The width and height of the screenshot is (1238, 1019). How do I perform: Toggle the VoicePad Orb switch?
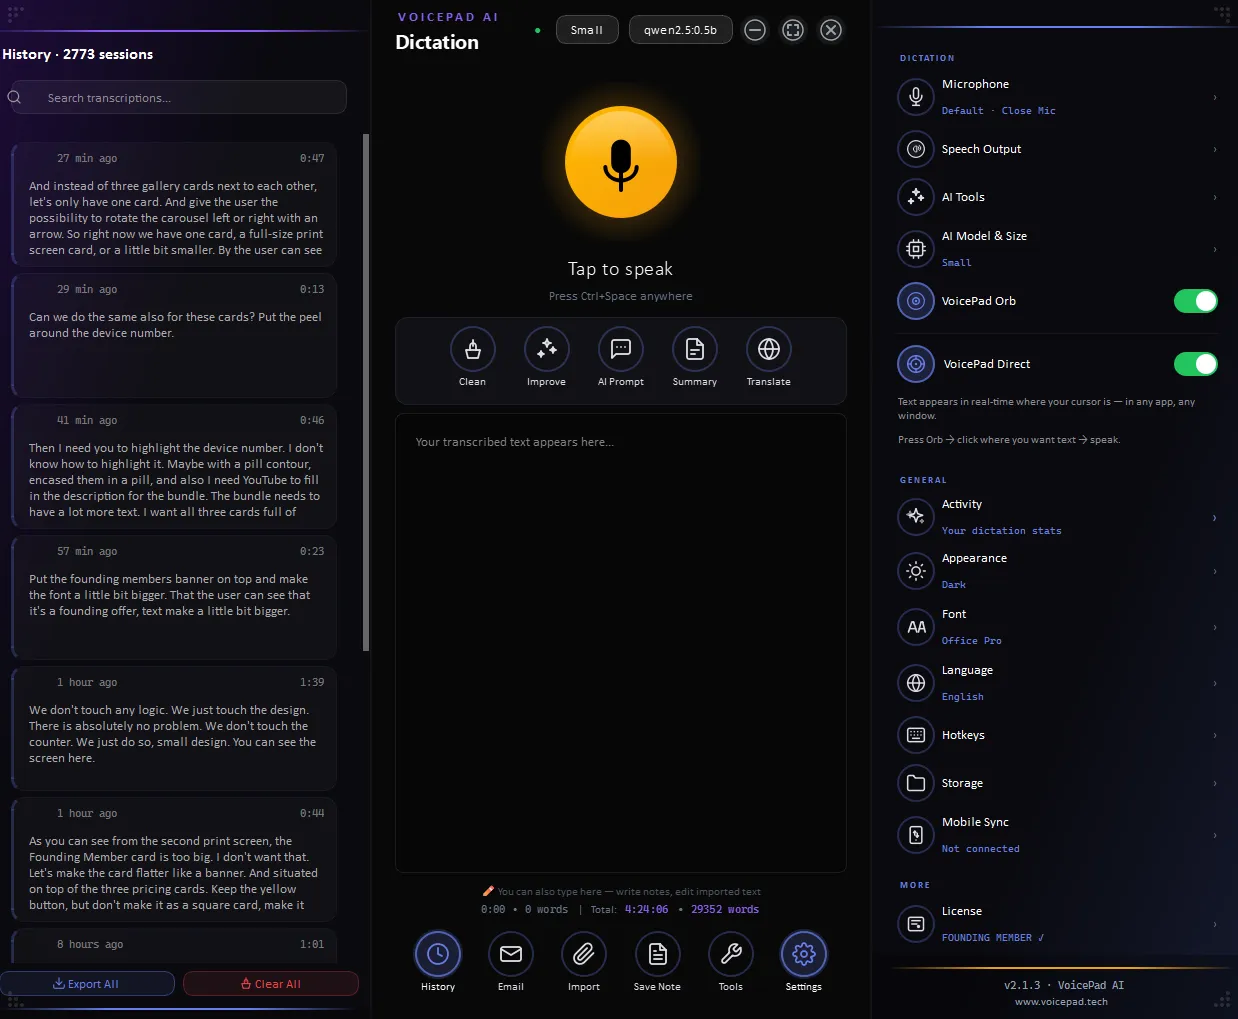pos(1195,301)
